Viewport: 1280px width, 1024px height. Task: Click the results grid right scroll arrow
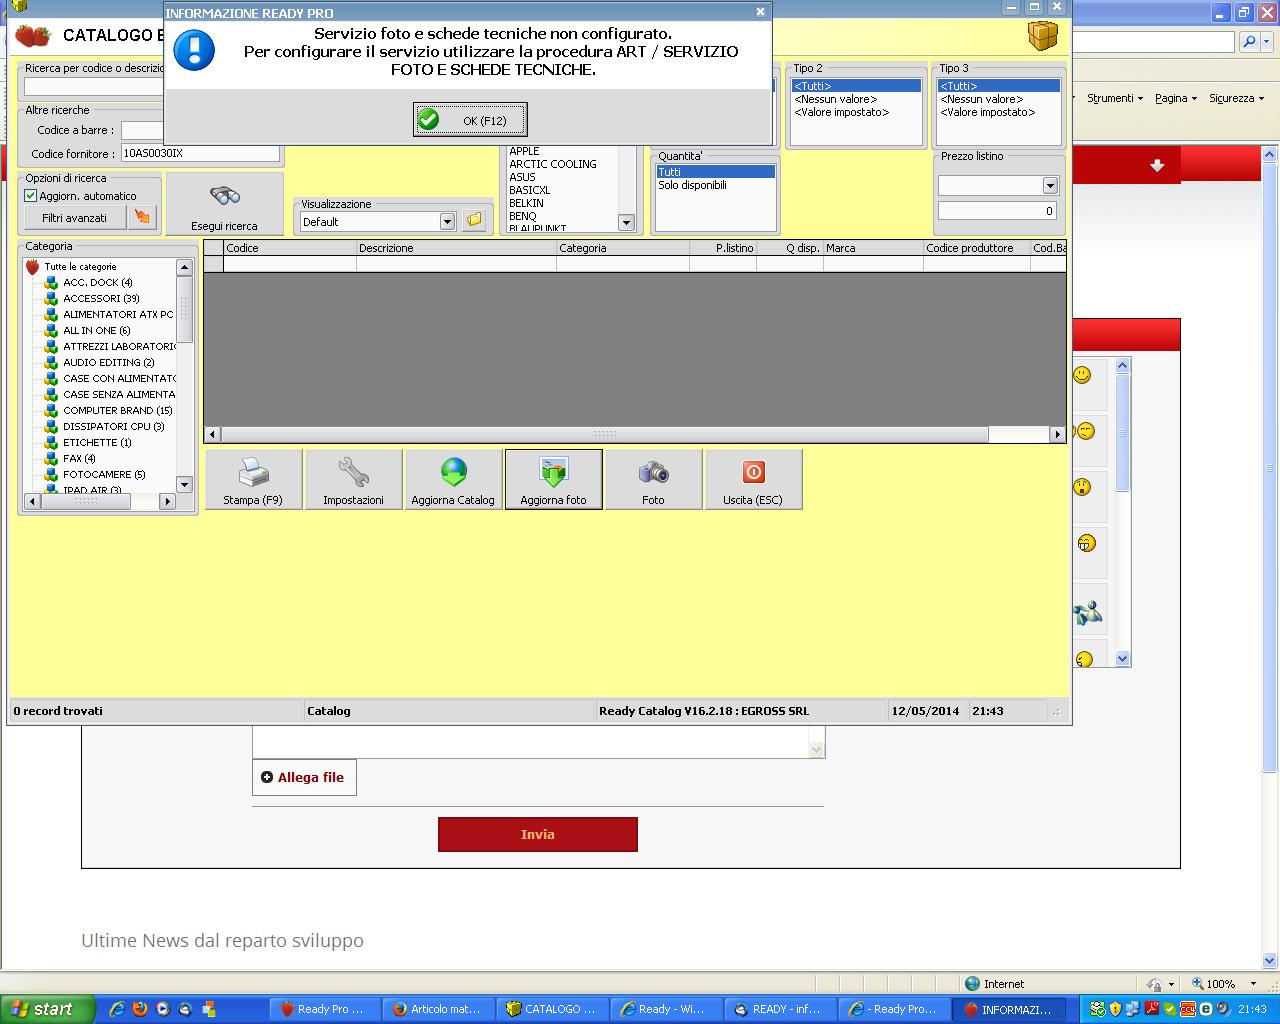click(x=1057, y=434)
